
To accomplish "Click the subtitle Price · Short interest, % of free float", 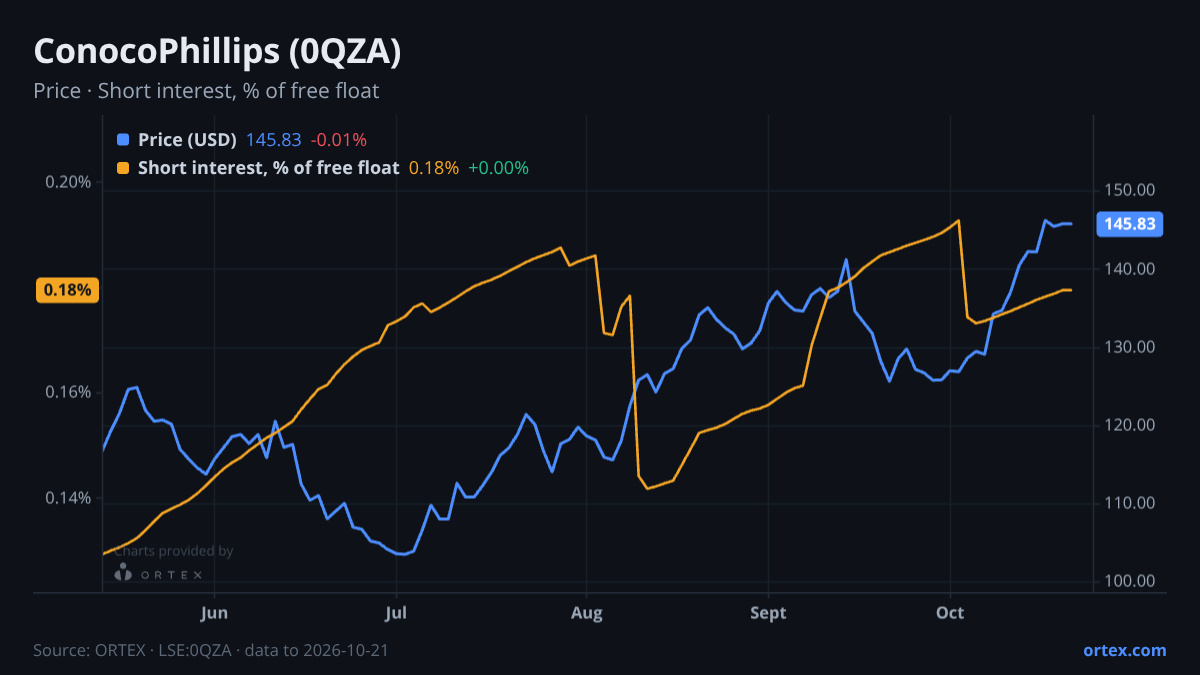I will (206, 91).
